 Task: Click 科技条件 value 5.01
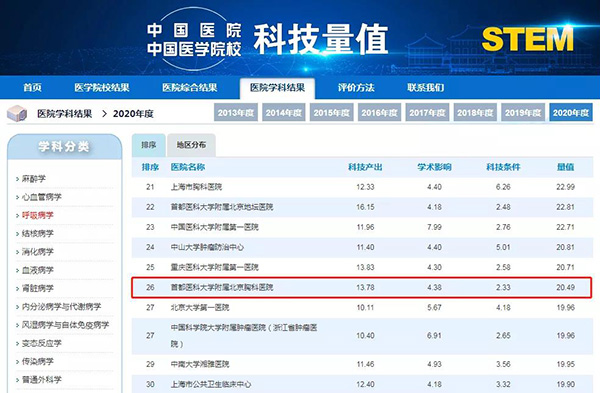[503, 247]
